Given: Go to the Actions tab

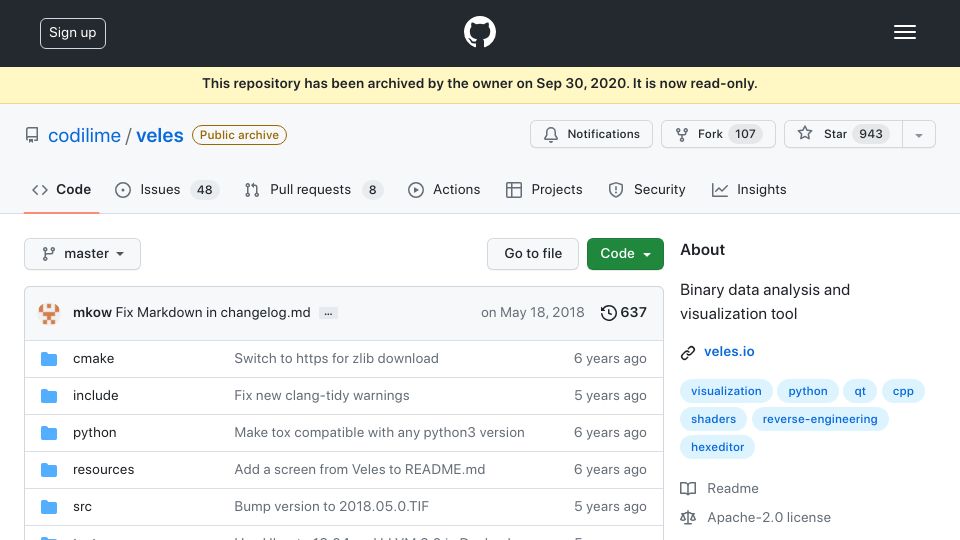Looking at the screenshot, I should 444,190.
